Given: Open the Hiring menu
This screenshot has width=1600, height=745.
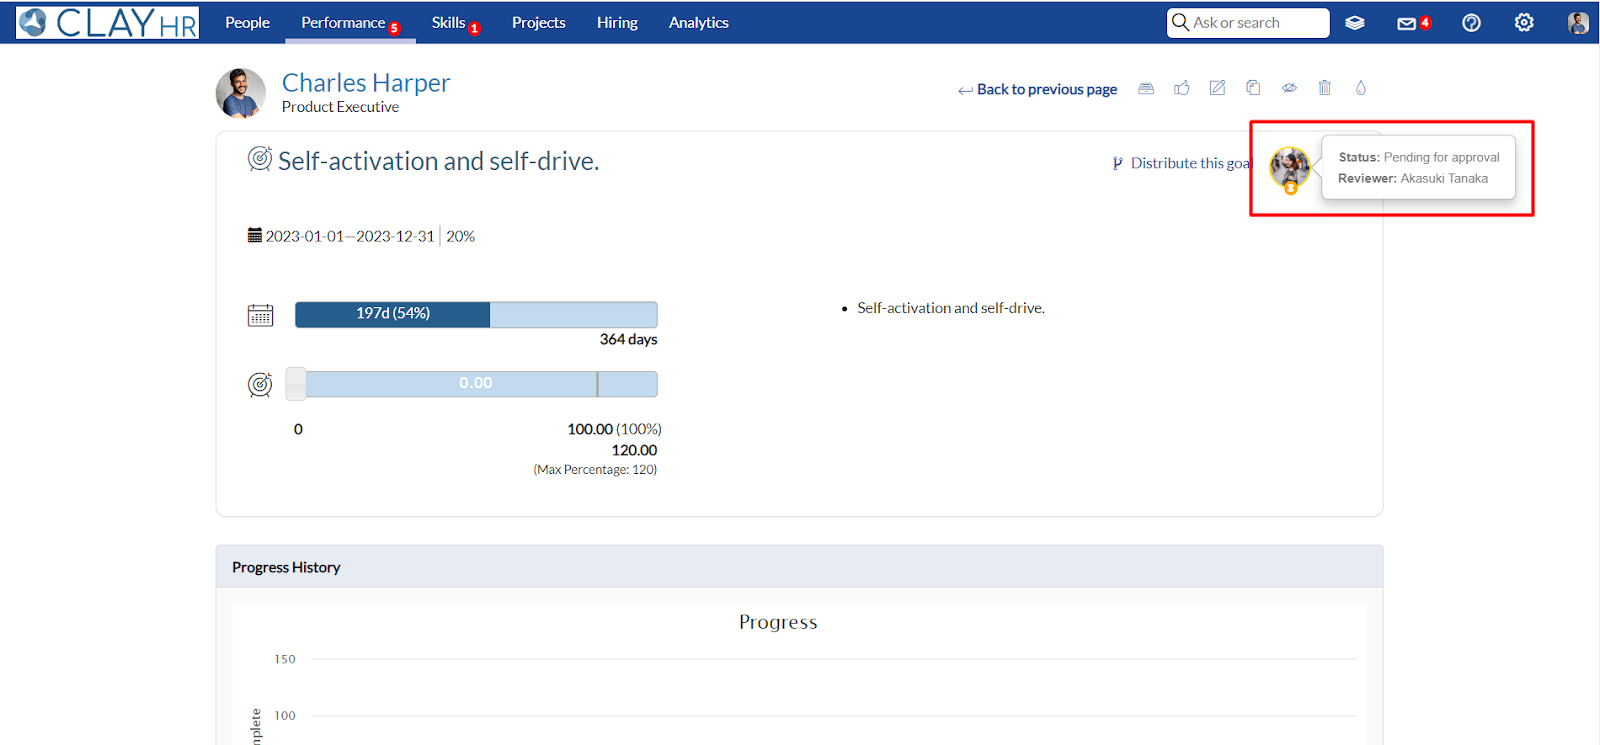Looking at the screenshot, I should (617, 22).
